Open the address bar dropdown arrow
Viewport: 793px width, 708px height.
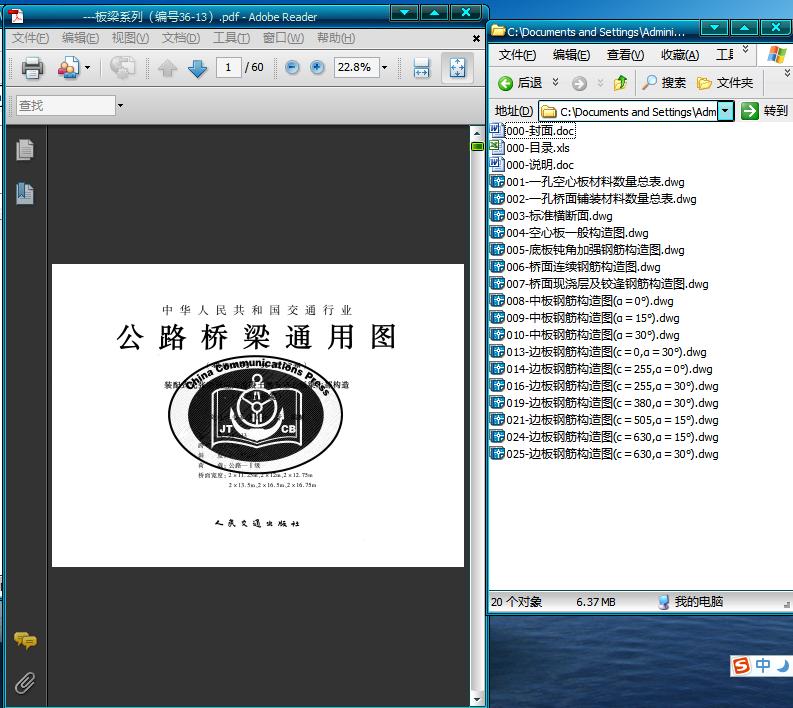[x=726, y=111]
